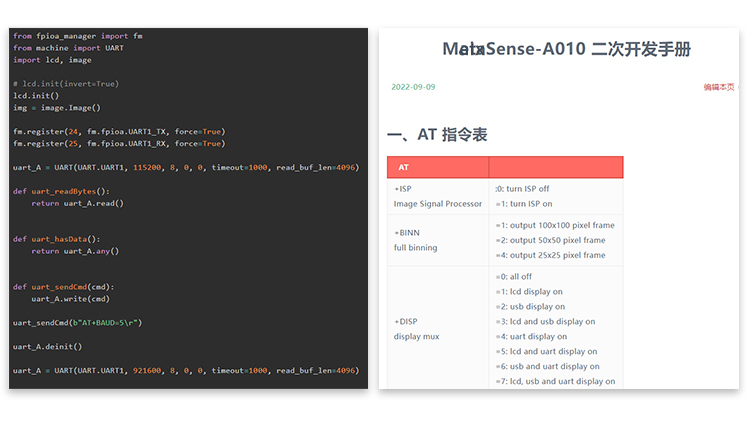Click the MetaSense-A010 二次开发手册 page title
Viewport: 750px width, 428px height.
[566, 49]
